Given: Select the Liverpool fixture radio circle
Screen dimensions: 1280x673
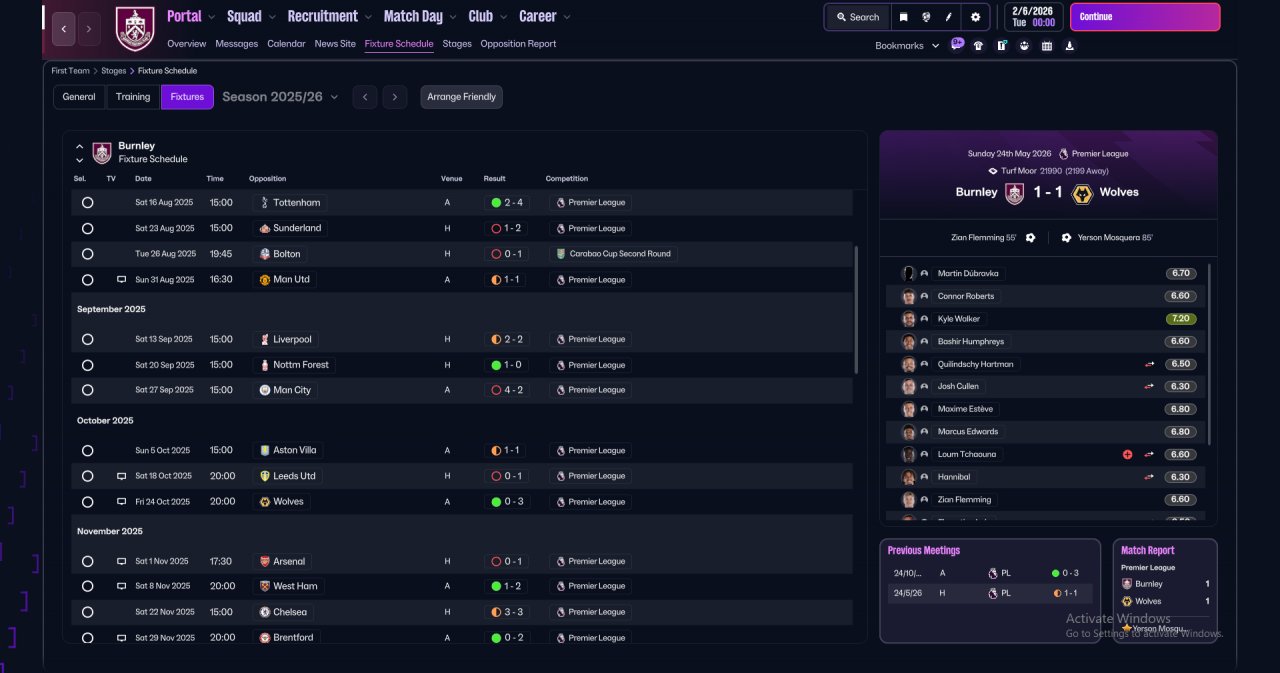Looking at the screenshot, I should click(x=87, y=339).
